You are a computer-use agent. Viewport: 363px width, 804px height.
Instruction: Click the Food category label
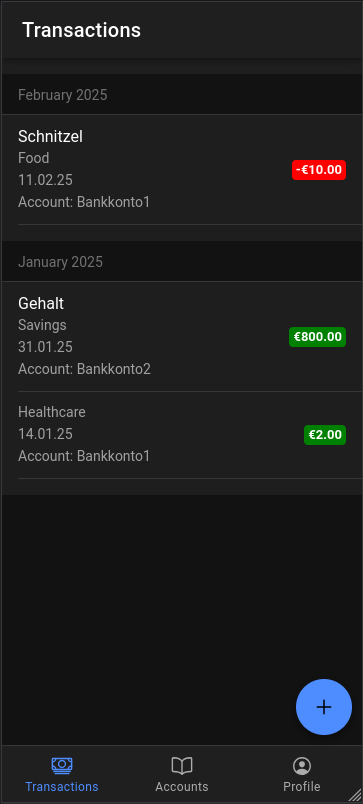pyautogui.click(x=34, y=158)
